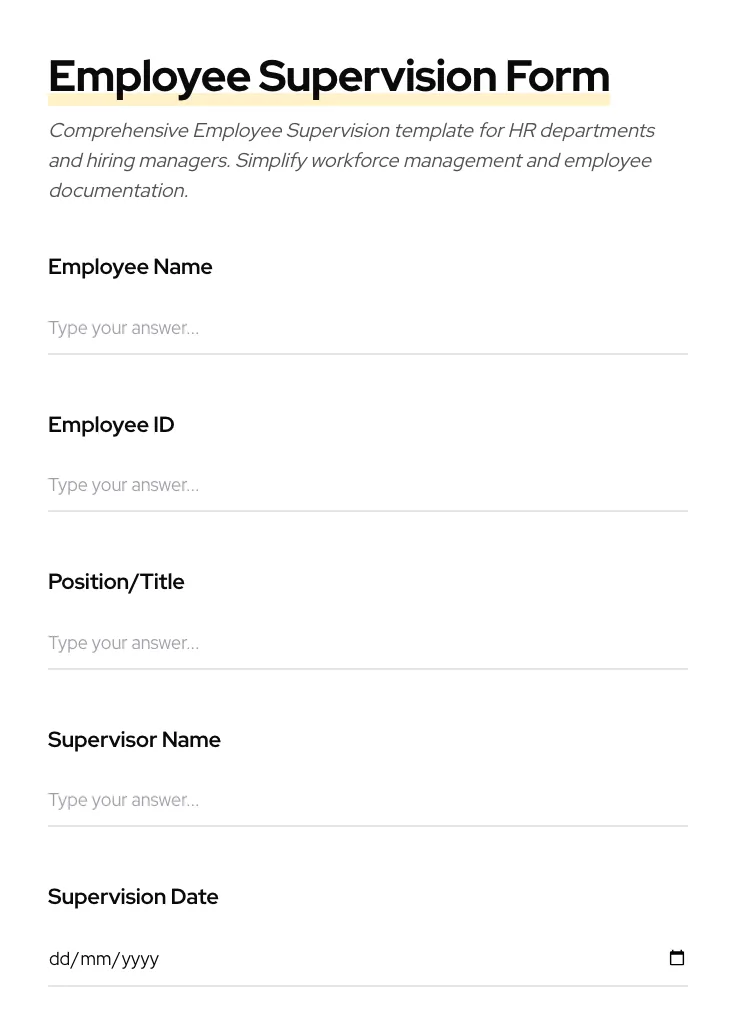Click the Employee Name label
The image size is (736, 1024).
[x=130, y=267]
